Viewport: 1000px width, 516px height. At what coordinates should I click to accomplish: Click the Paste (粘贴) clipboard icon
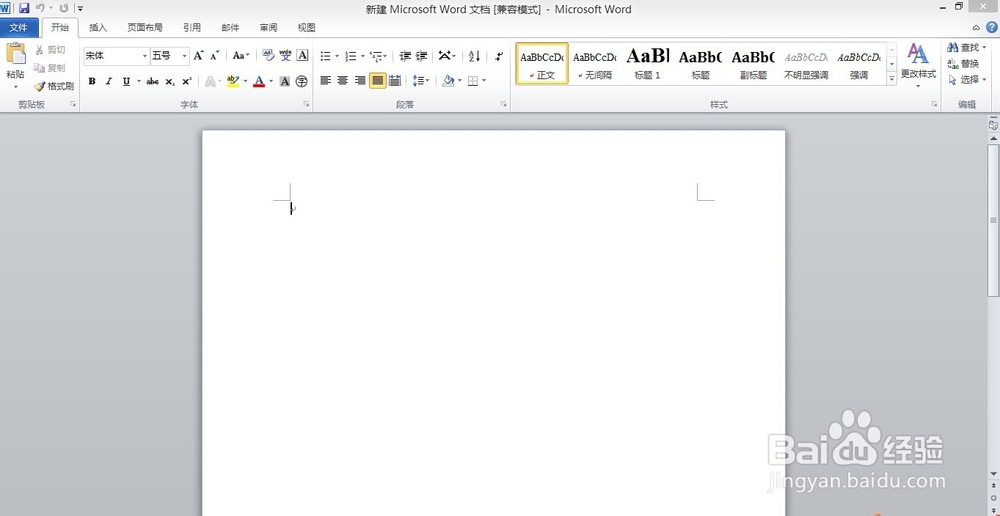pos(15,54)
